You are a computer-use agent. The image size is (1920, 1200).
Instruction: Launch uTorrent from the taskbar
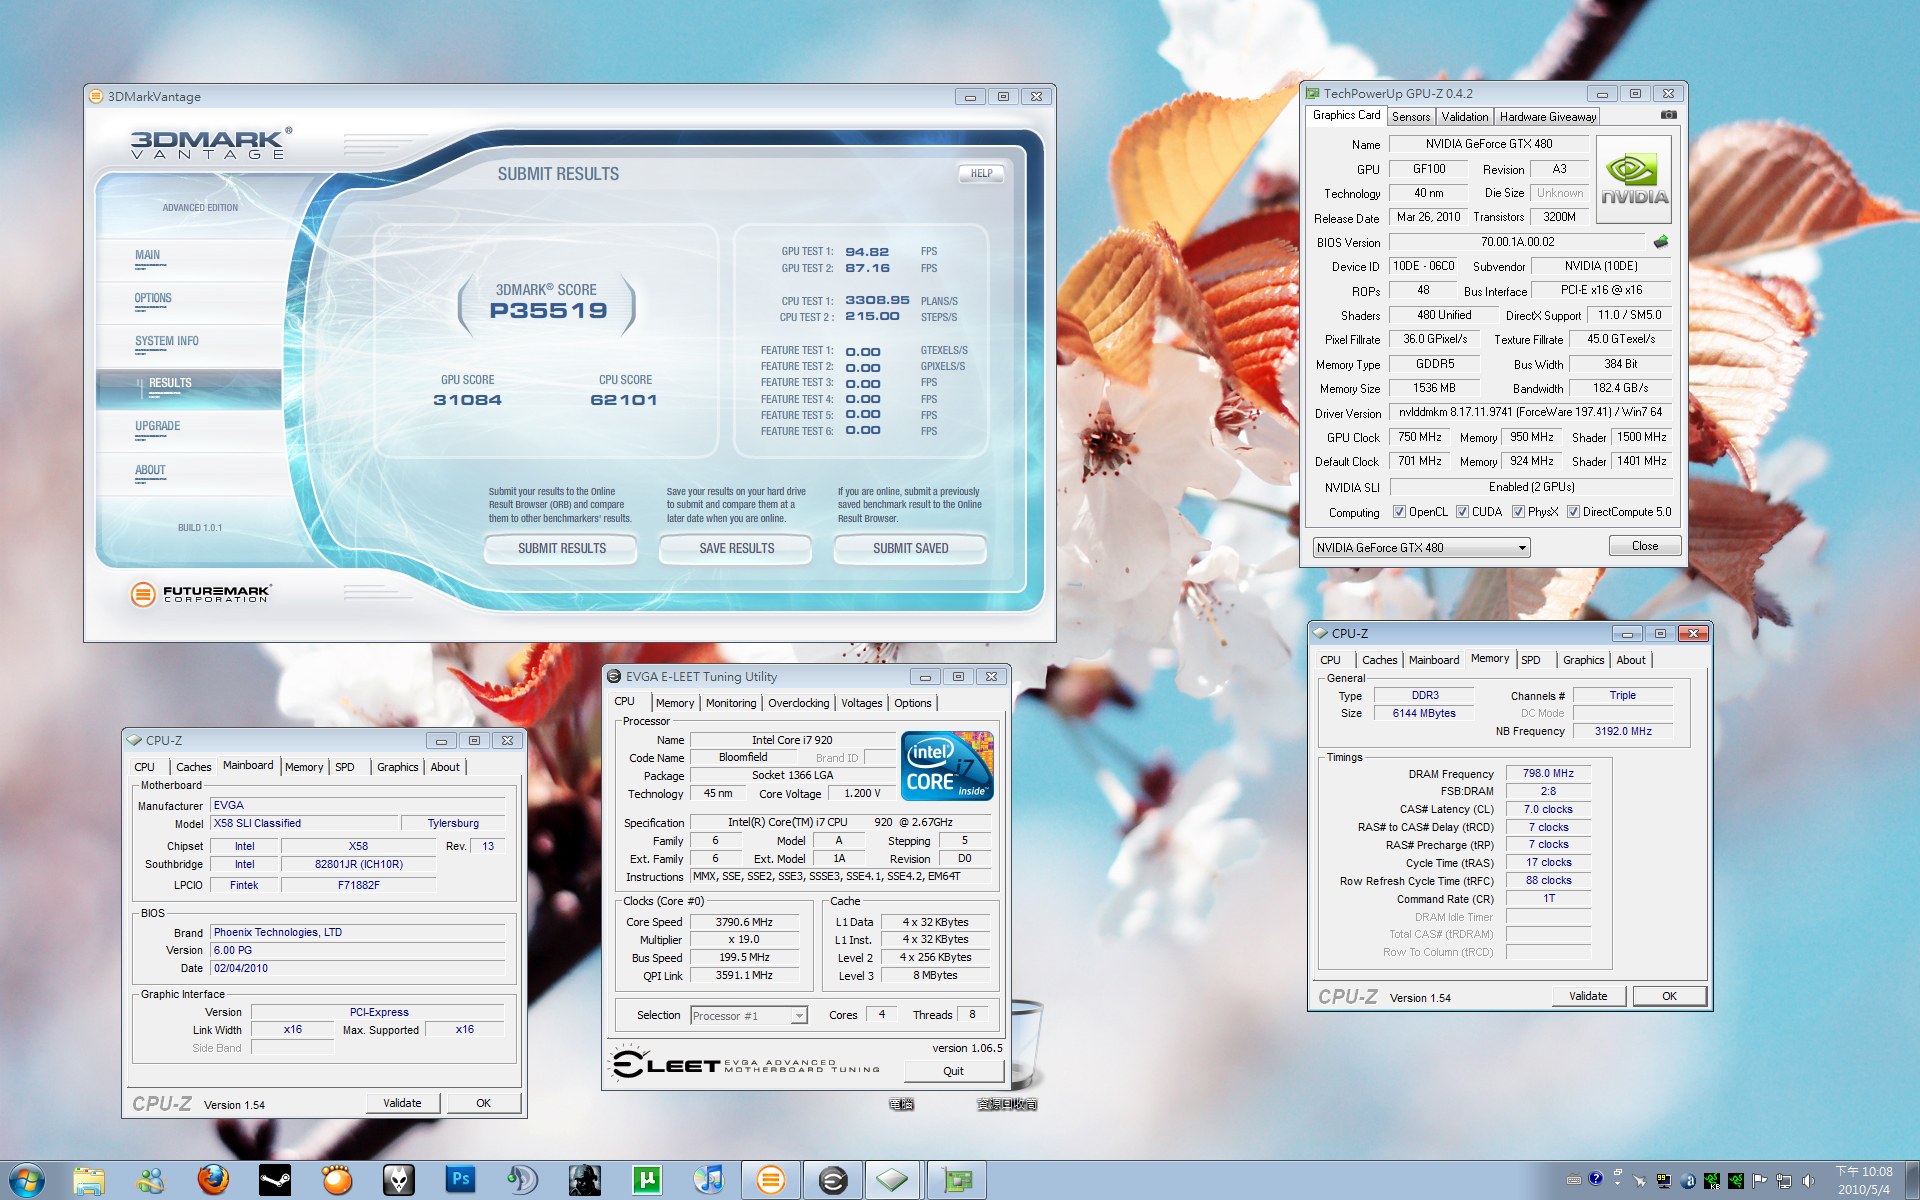647,1180
